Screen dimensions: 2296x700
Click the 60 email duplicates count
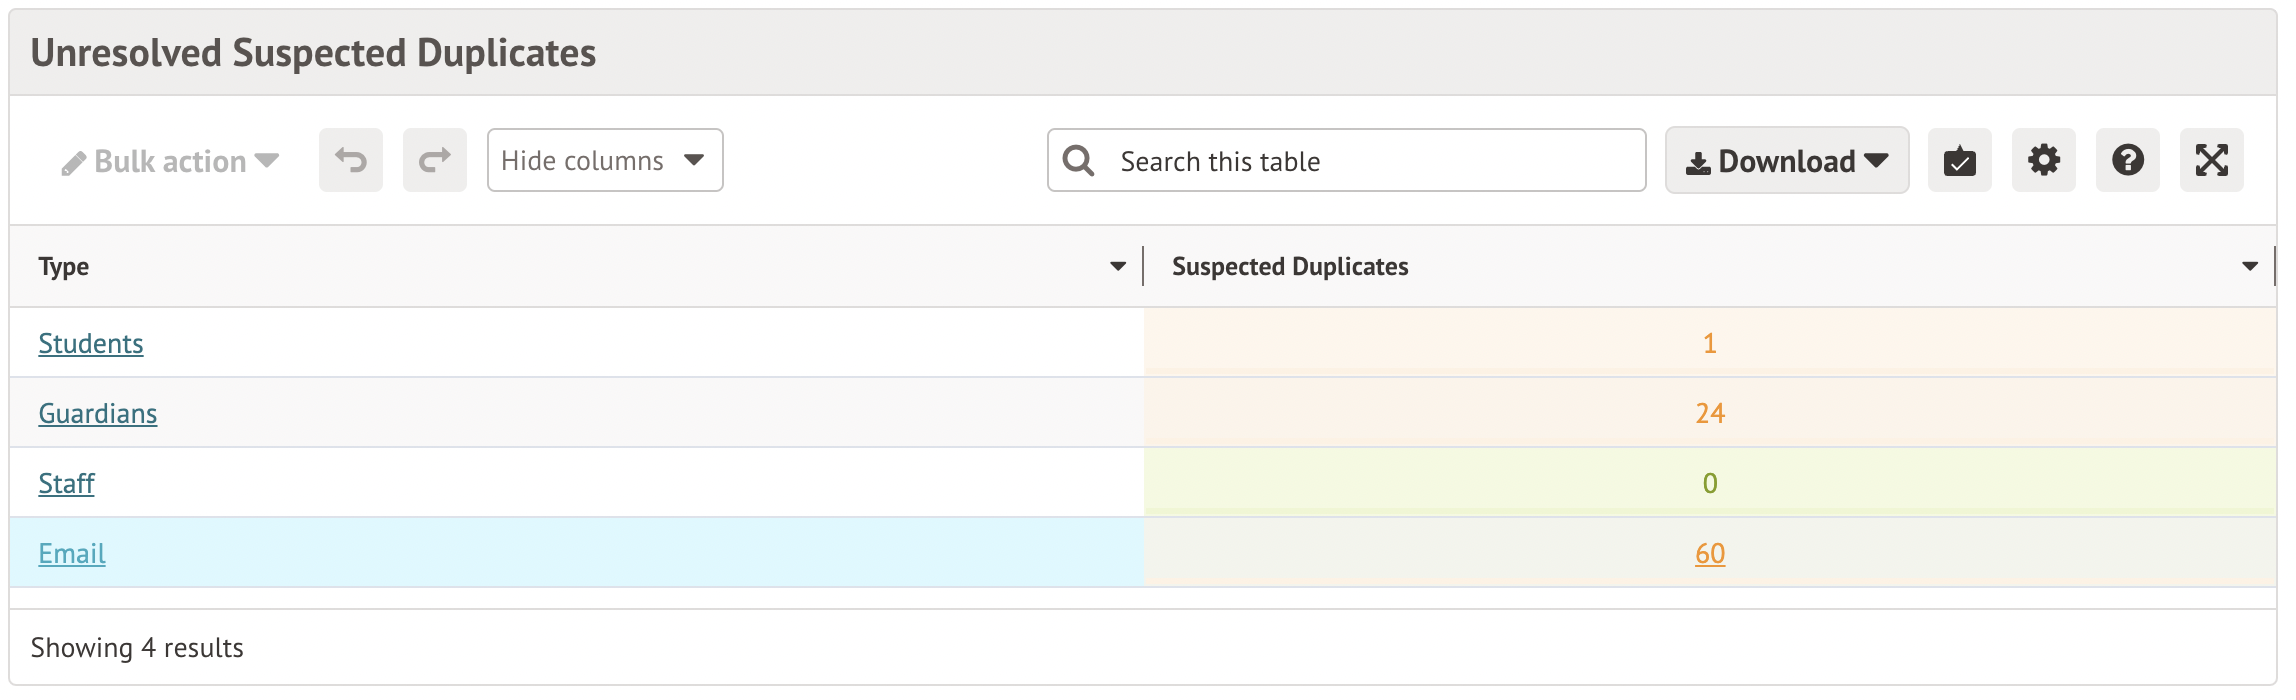coord(1710,553)
